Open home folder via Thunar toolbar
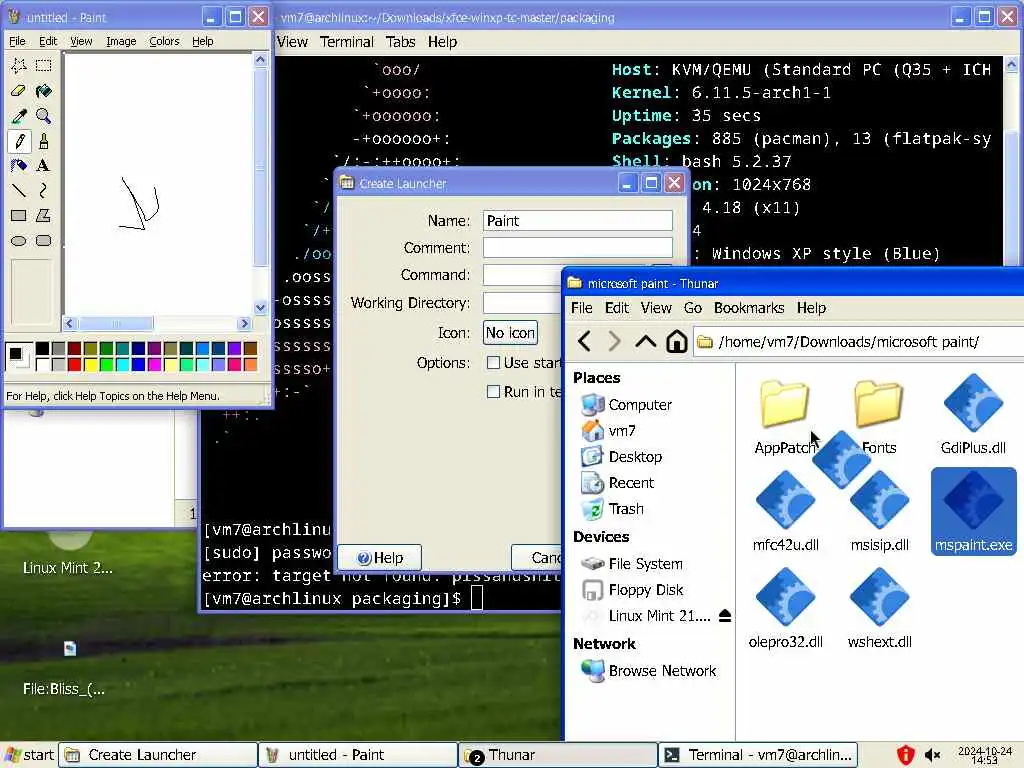The image size is (1024, 768). pos(677,341)
